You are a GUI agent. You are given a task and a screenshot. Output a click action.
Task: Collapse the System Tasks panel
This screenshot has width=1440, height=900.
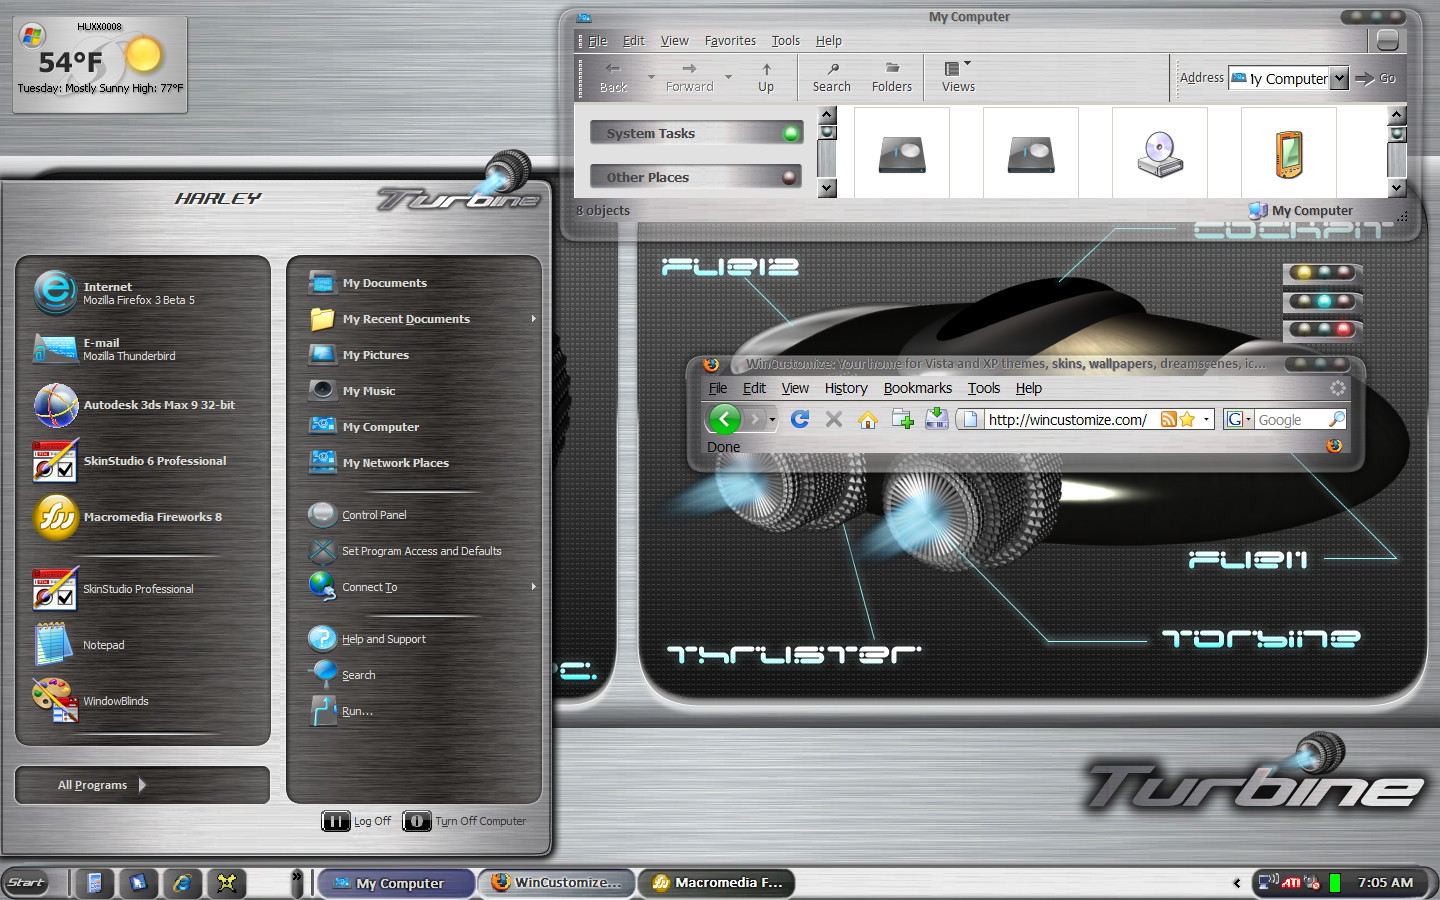[x=791, y=133]
